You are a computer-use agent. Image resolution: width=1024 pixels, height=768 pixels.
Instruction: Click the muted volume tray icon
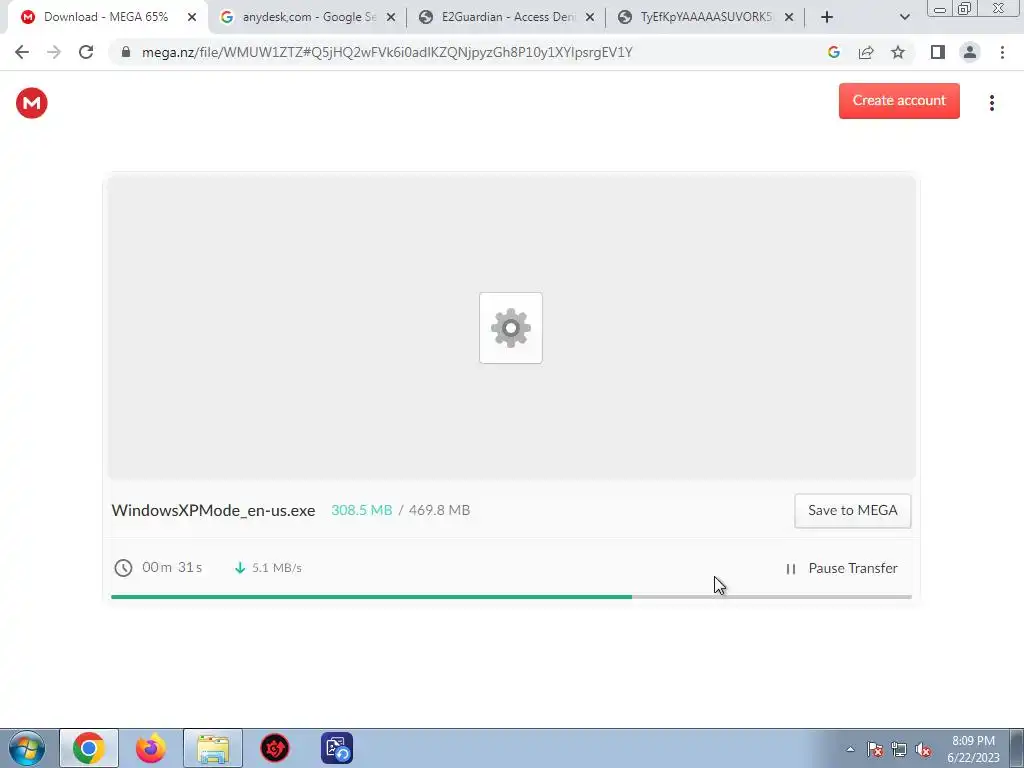click(923, 749)
